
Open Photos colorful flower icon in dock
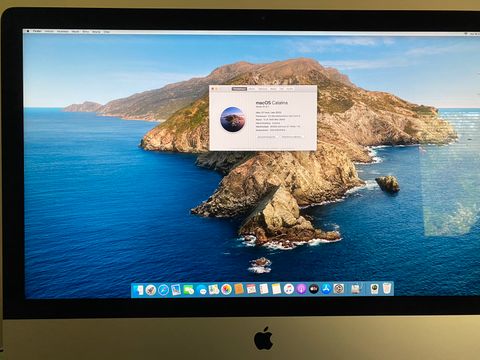[226, 289]
